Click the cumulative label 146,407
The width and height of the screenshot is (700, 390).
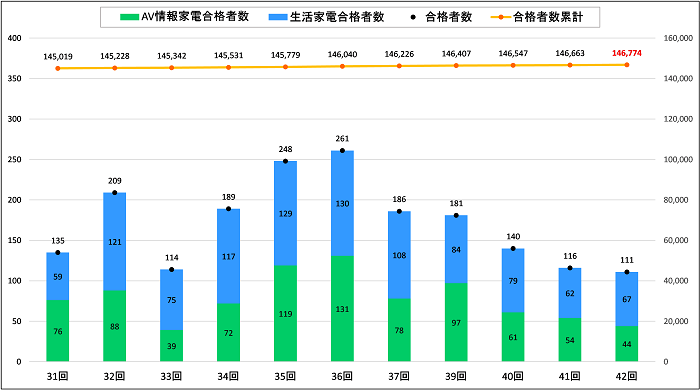click(x=456, y=54)
